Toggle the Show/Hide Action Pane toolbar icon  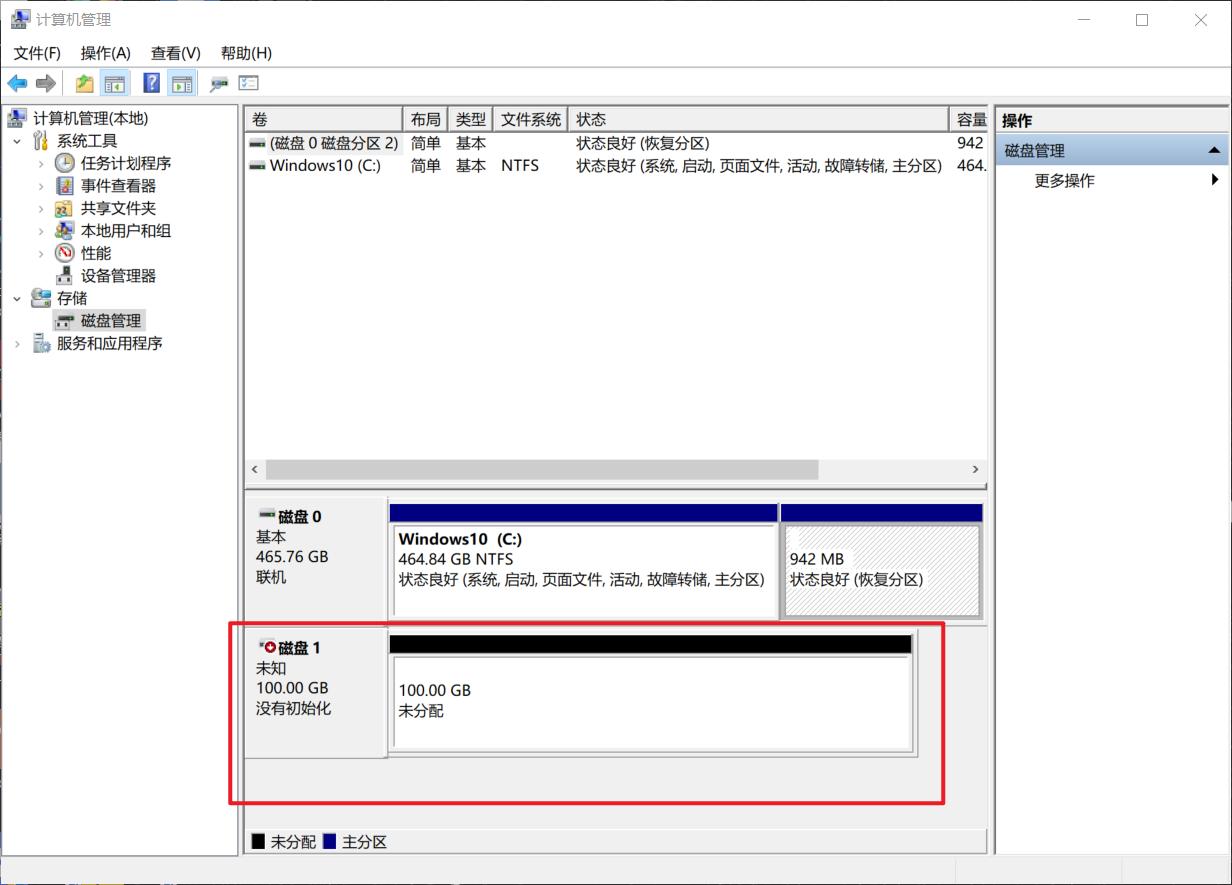181,84
